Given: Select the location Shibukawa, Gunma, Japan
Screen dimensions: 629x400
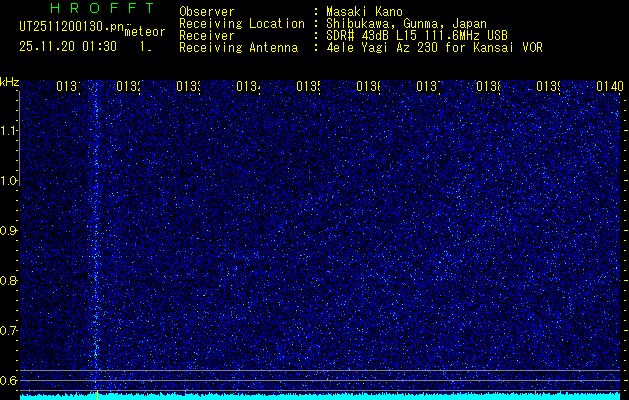Looking at the screenshot, I should 406,24.
